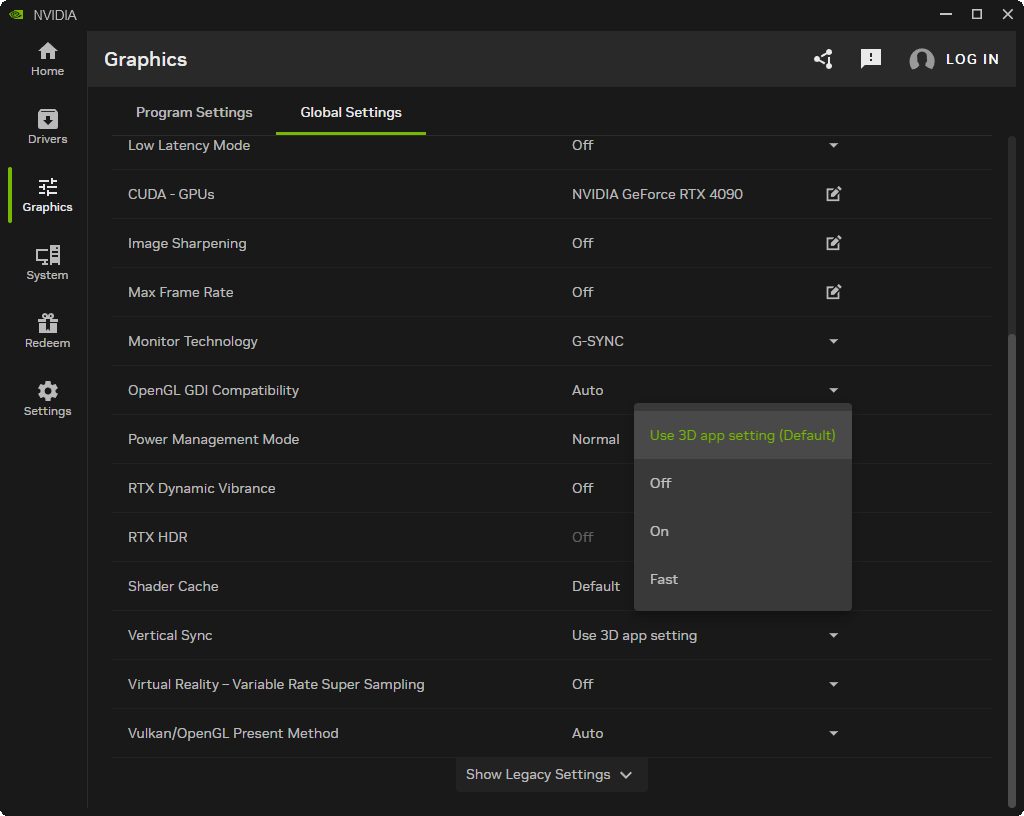Click the Shader Cache Default value
Viewport: 1024px width, 816px height.
coord(596,586)
